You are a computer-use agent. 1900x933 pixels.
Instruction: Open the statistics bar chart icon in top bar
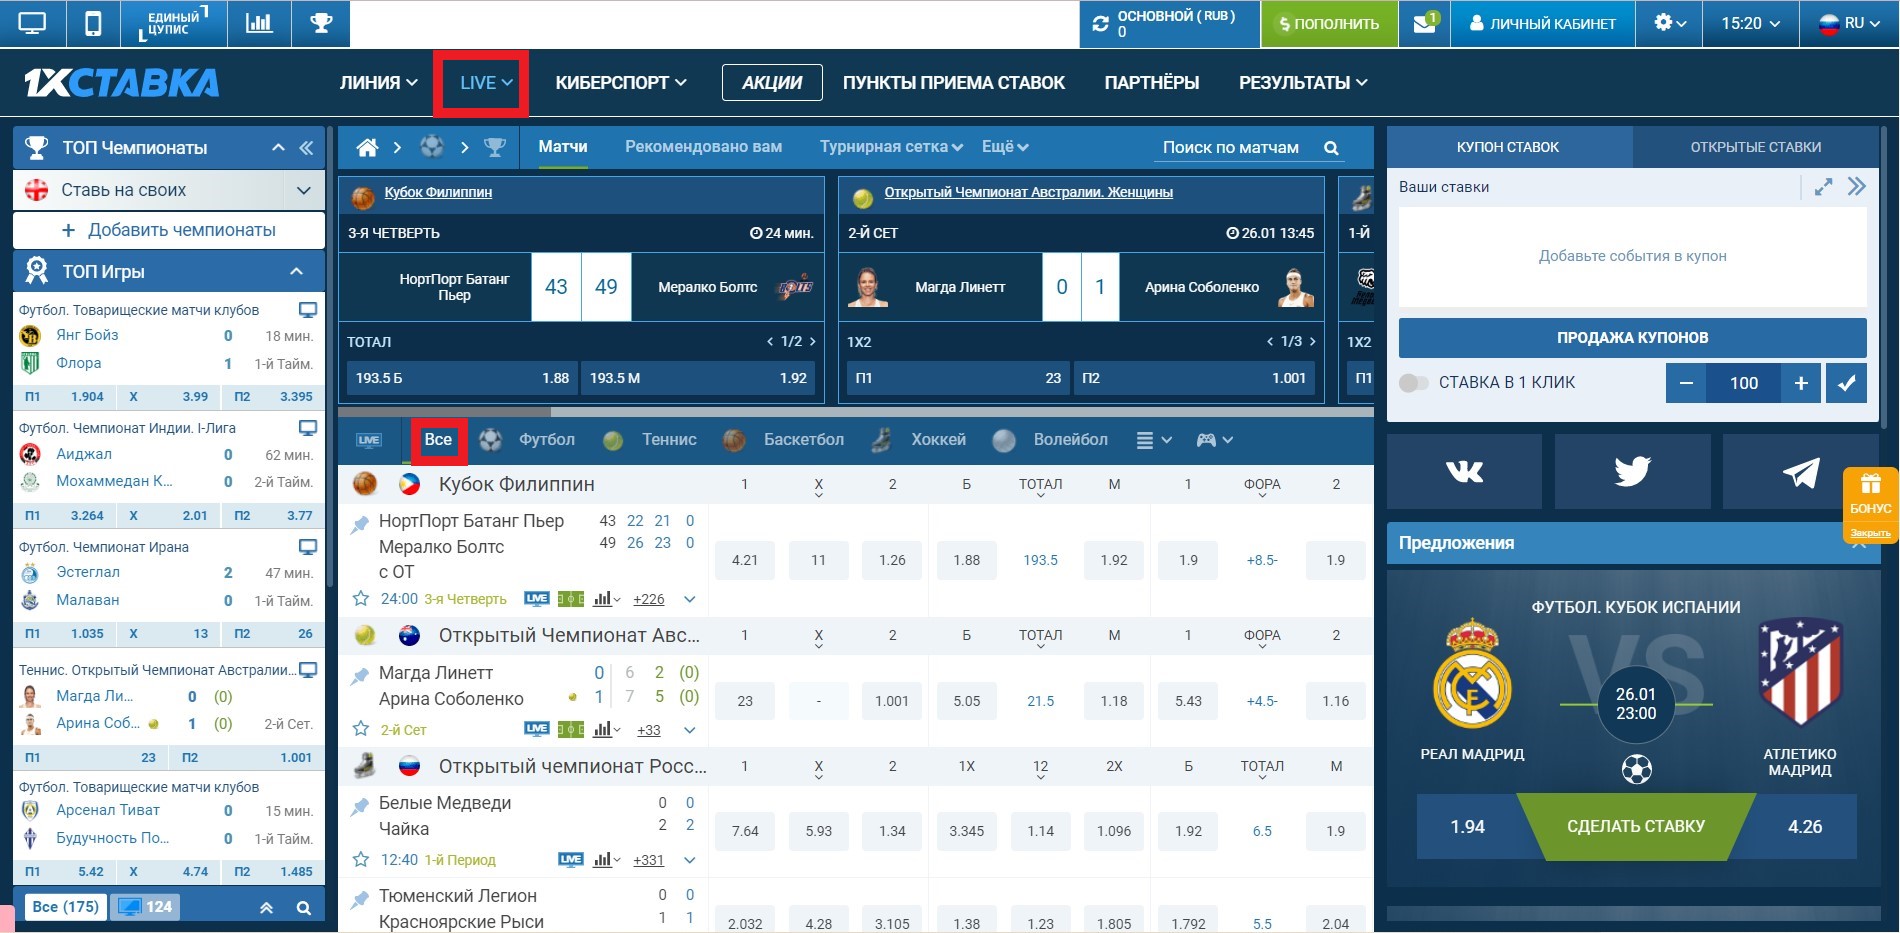(259, 23)
